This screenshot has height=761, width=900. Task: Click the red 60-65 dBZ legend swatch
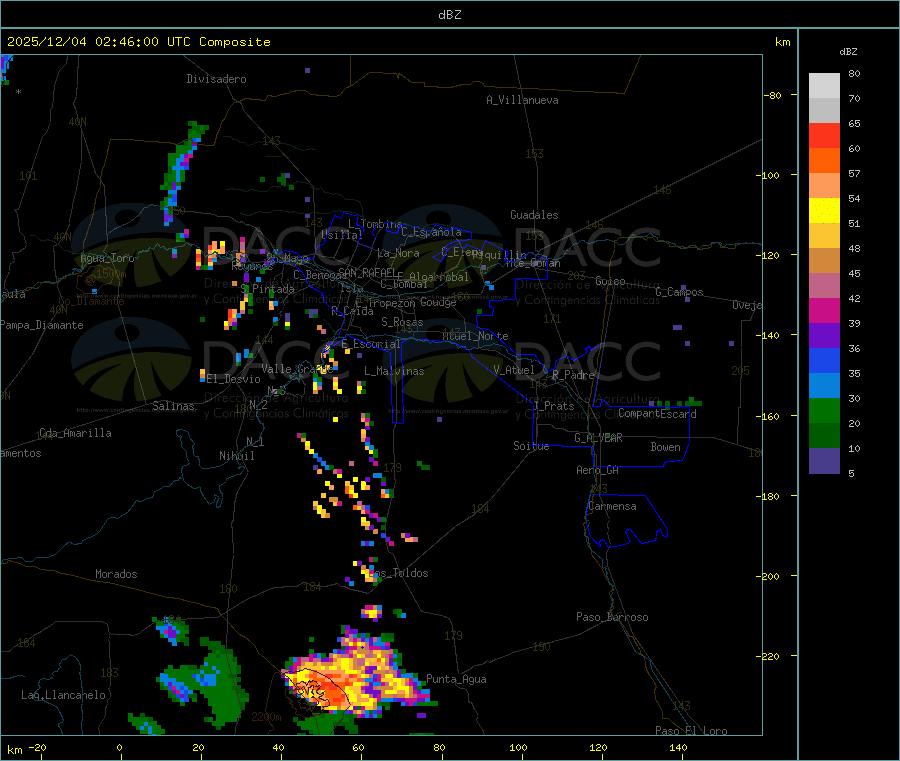(x=824, y=135)
